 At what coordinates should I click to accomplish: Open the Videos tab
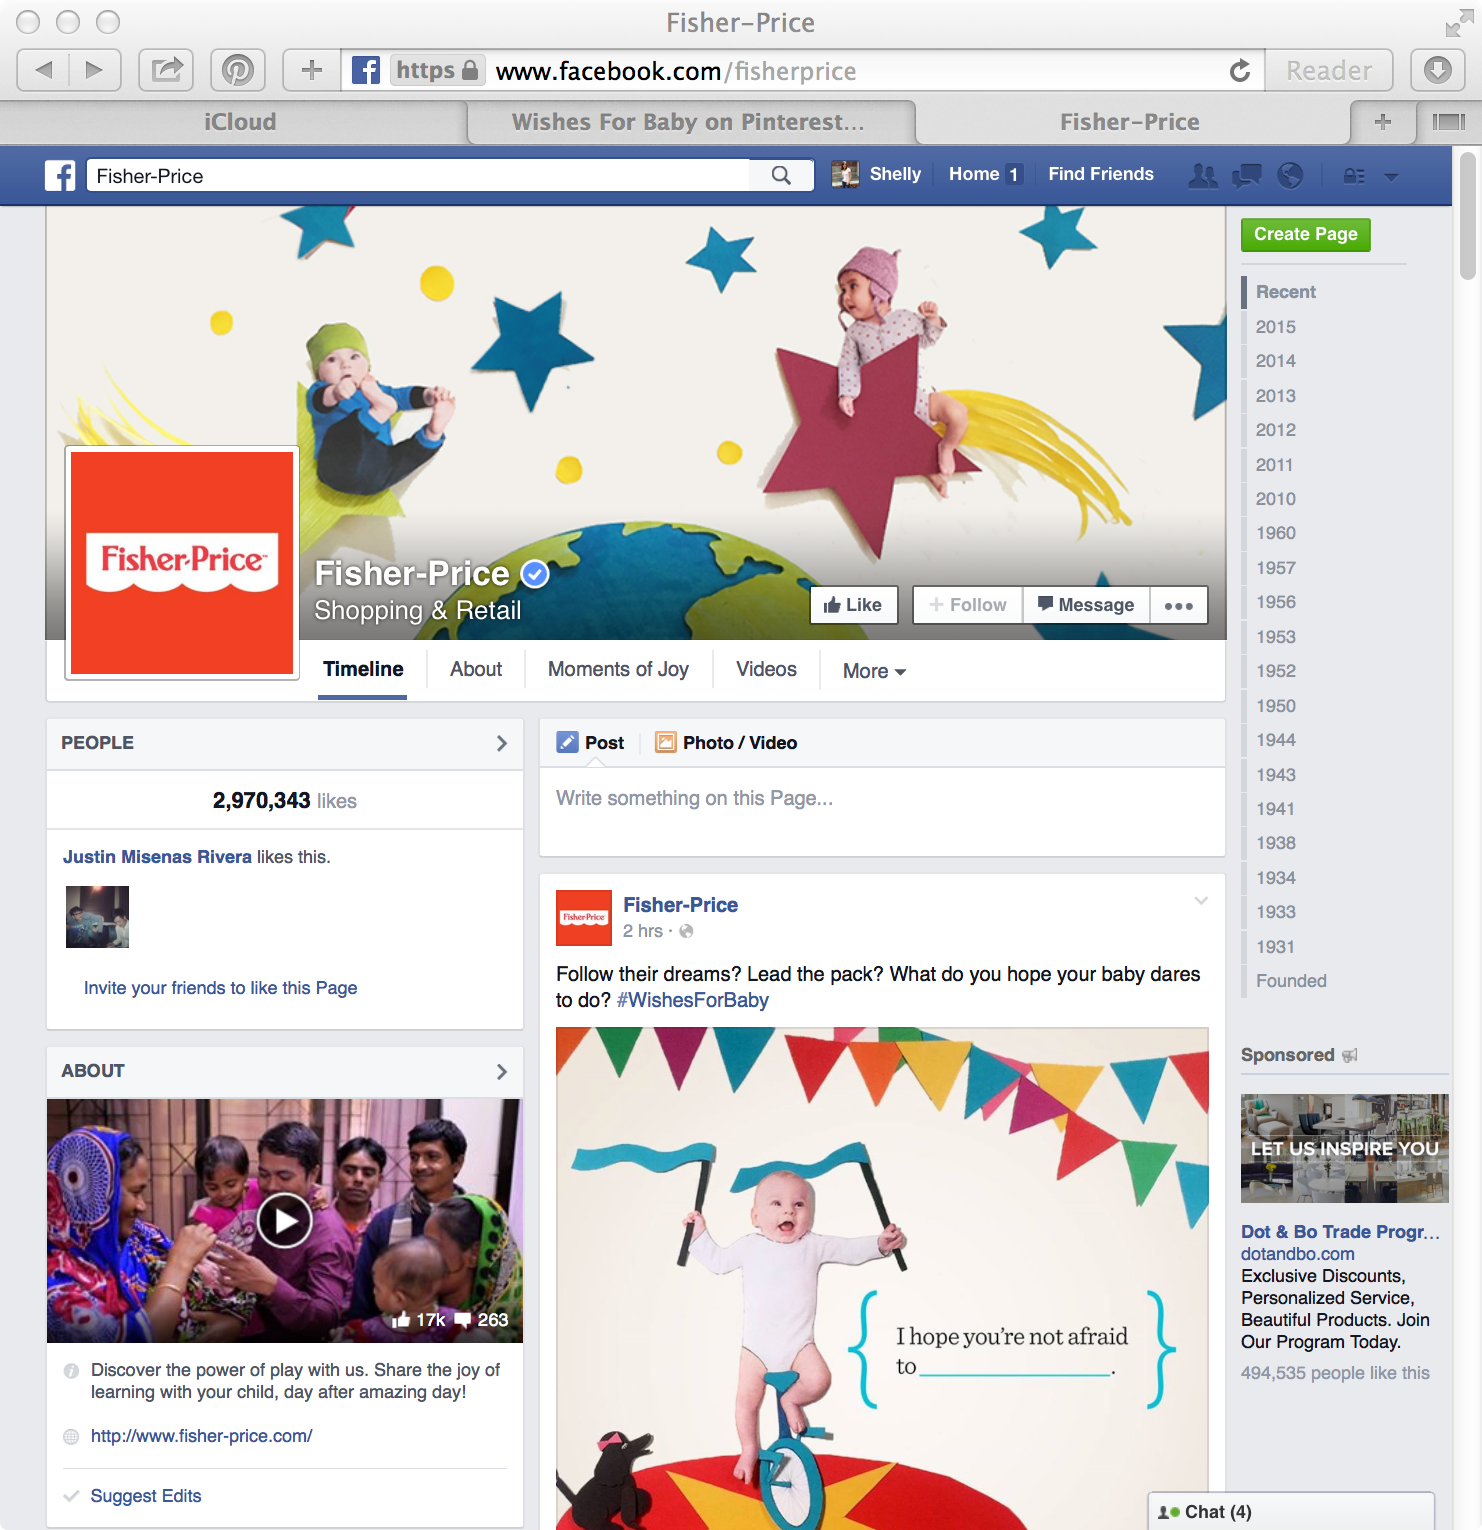click(x=766, y=669)
